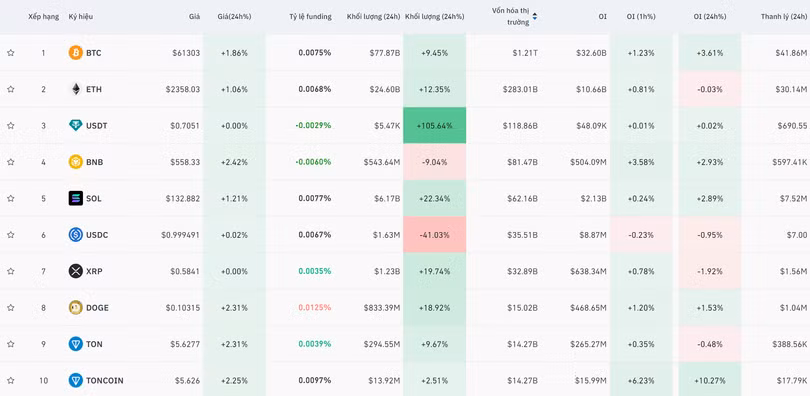Viewport: 810px width, 396px height.
Task: Sort by OI (24h%) header
Action: pos(710,17)
